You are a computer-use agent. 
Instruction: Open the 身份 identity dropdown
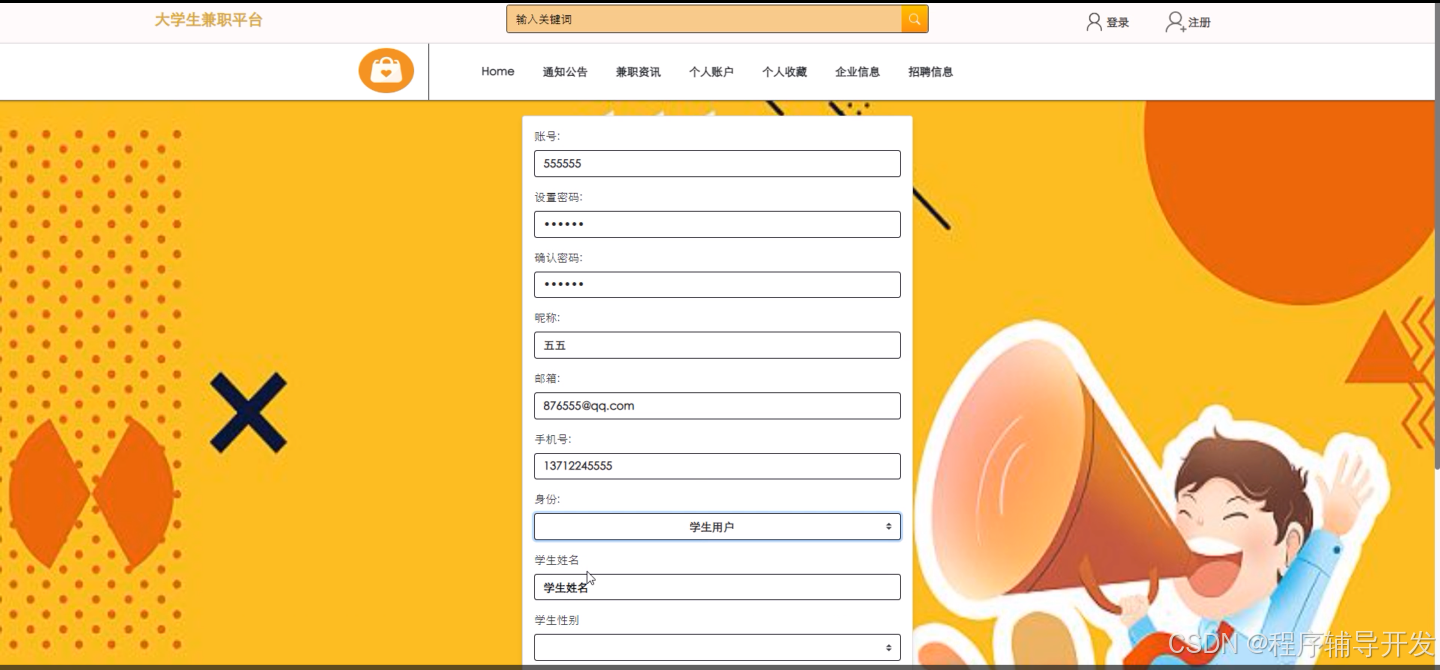click(717, 527)
